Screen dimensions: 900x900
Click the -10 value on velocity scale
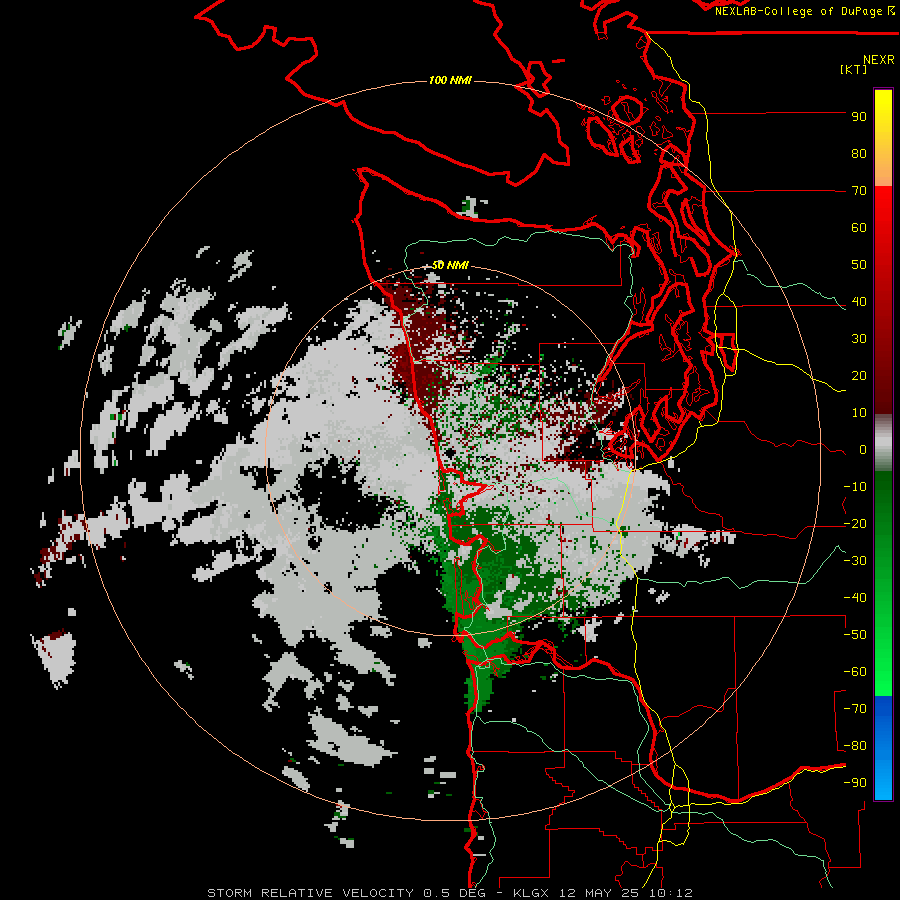click(855, 487)
